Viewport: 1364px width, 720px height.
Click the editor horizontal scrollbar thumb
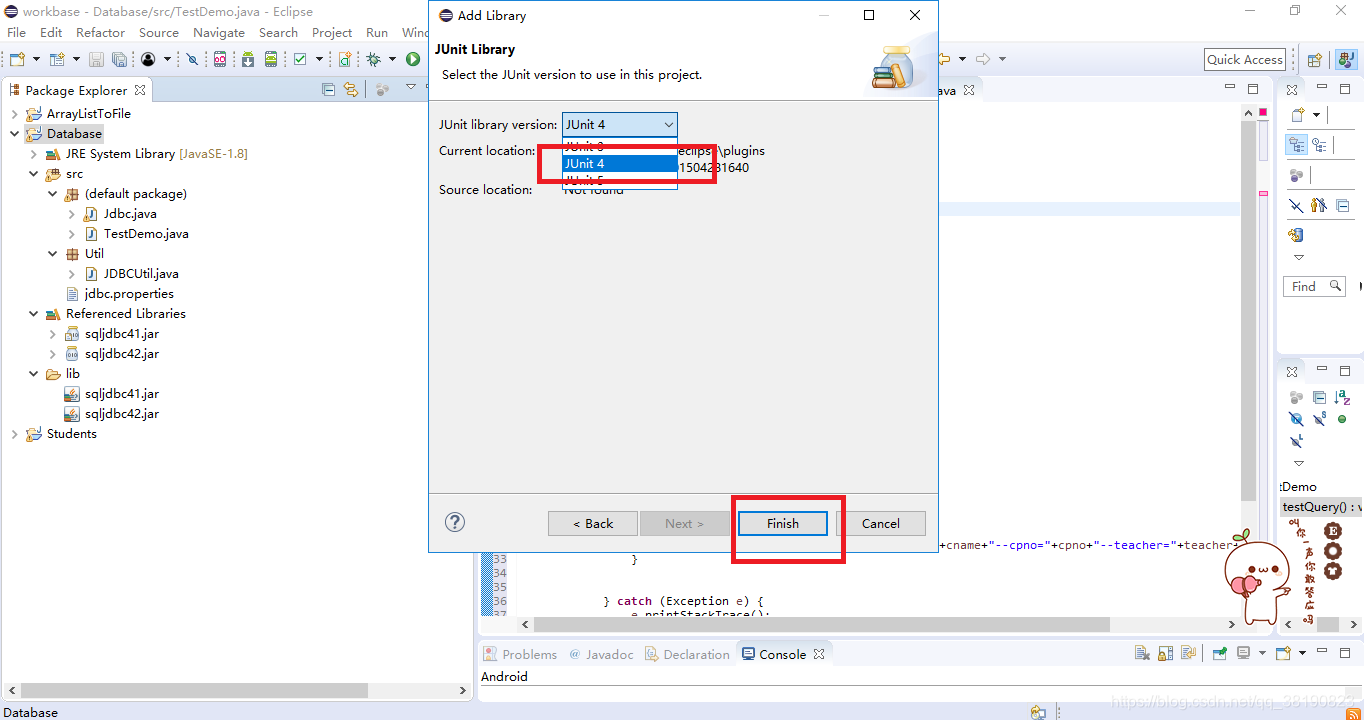tap(822, 624)
